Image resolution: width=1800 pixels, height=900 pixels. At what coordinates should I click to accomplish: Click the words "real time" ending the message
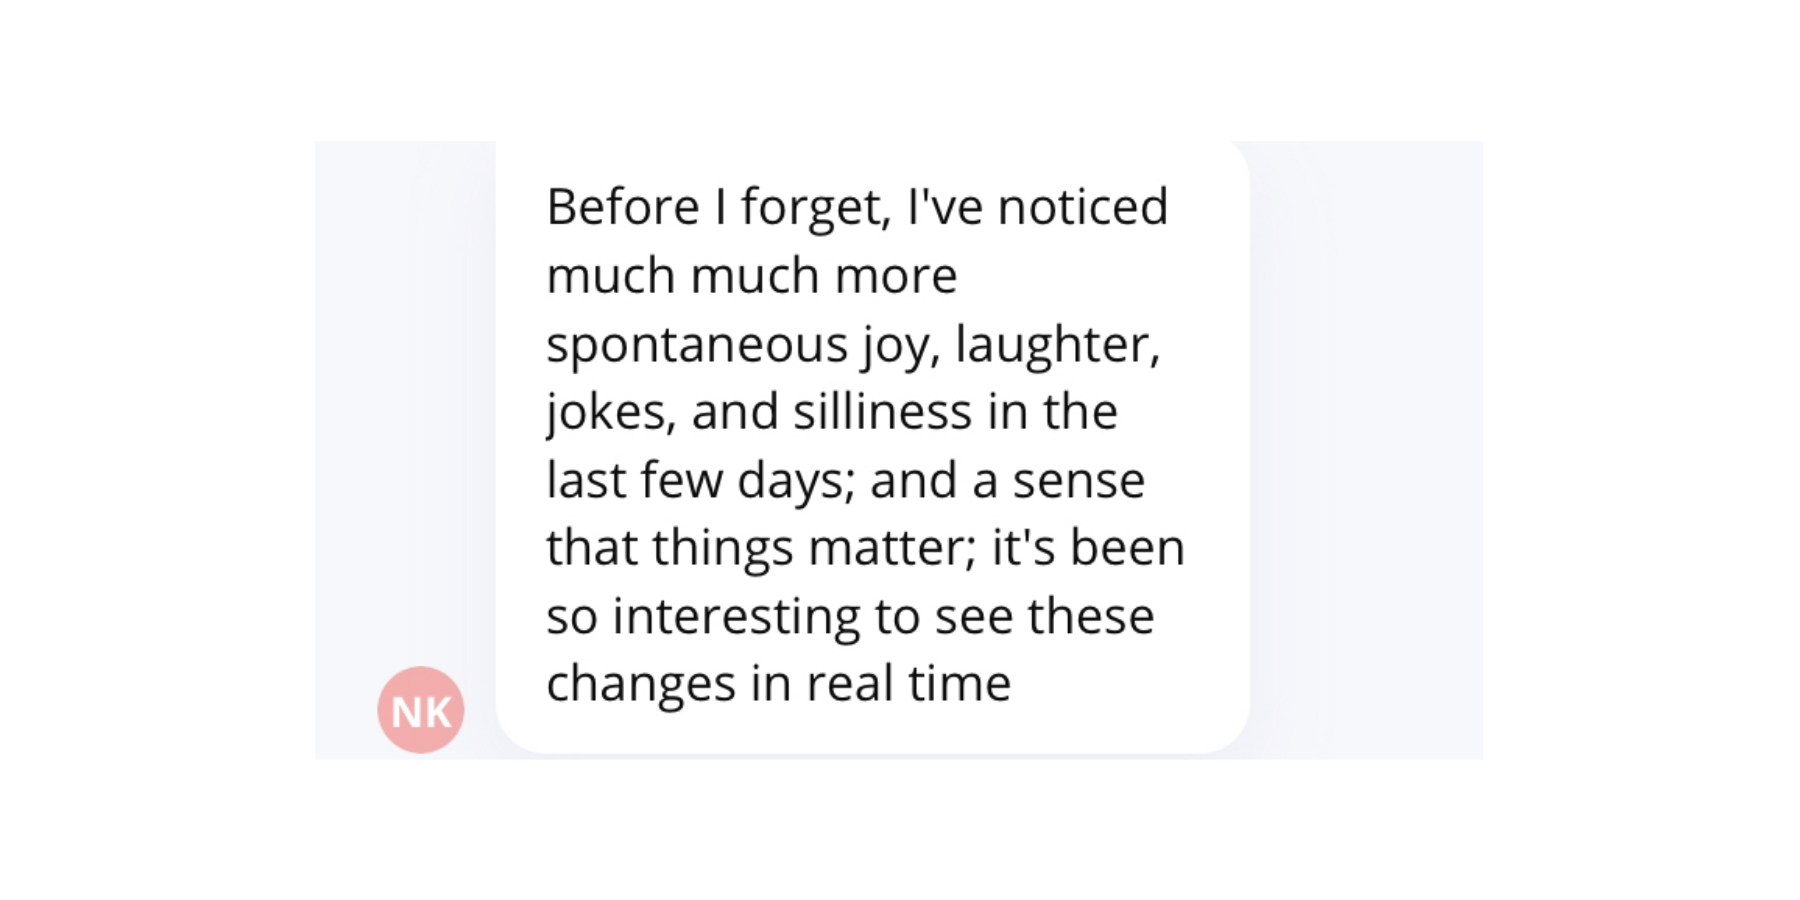point(908,685)
